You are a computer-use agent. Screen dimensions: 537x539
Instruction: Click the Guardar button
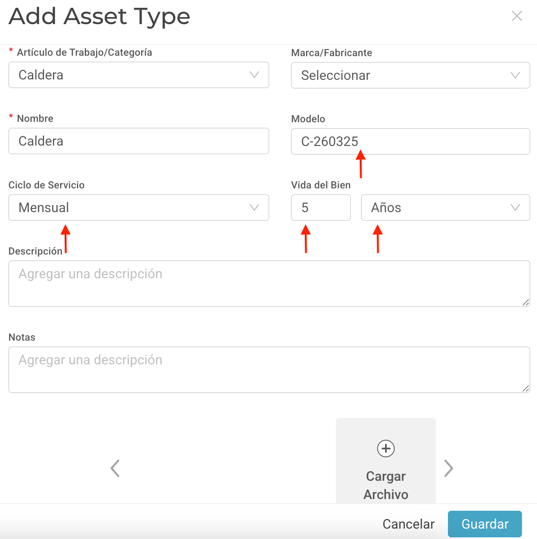[485, 524]
